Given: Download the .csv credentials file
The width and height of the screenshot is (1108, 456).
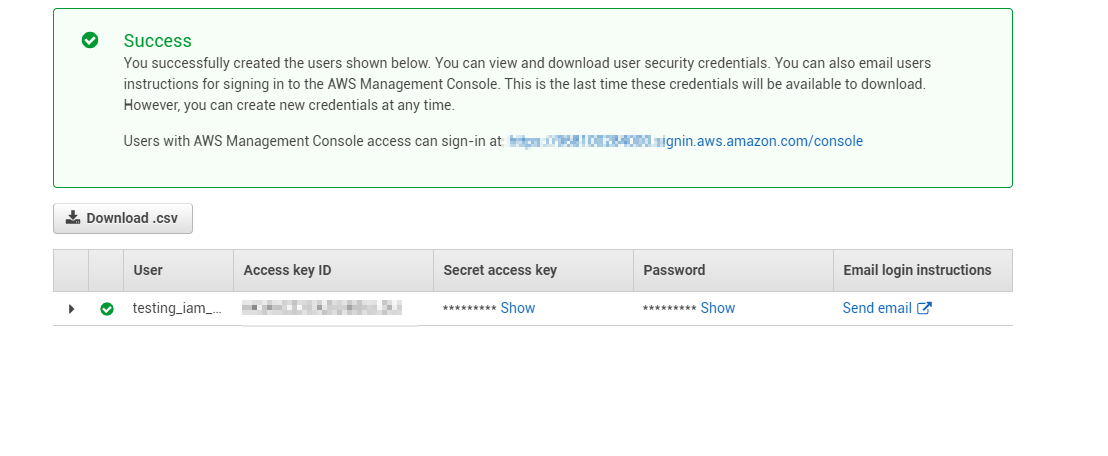Looking at the screenshot, I should coord(123,218).
